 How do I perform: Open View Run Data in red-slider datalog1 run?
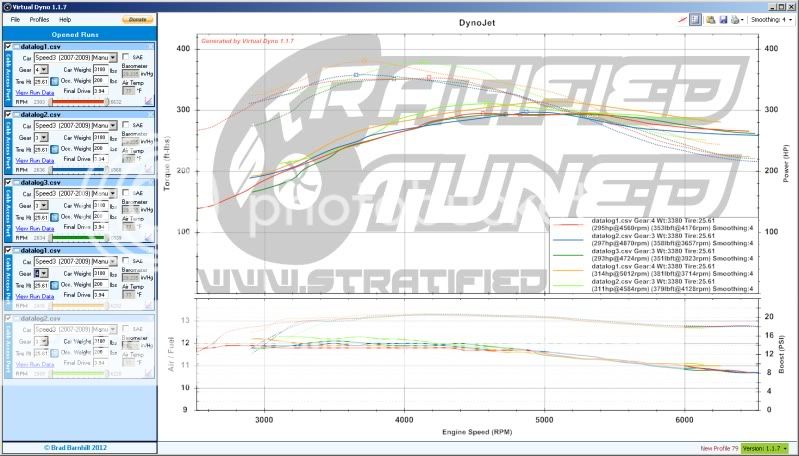(35, 93)
